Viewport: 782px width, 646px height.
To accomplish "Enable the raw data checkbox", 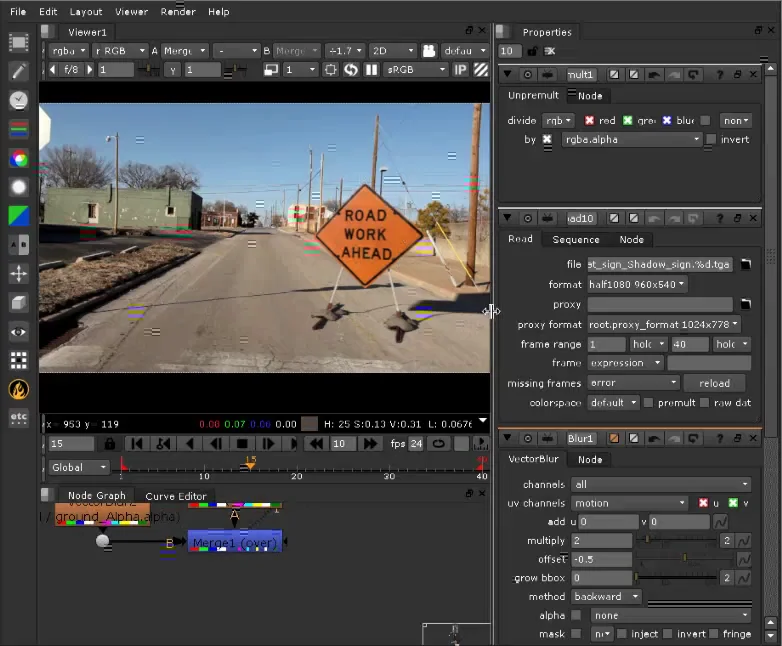I will coord(704,403).
